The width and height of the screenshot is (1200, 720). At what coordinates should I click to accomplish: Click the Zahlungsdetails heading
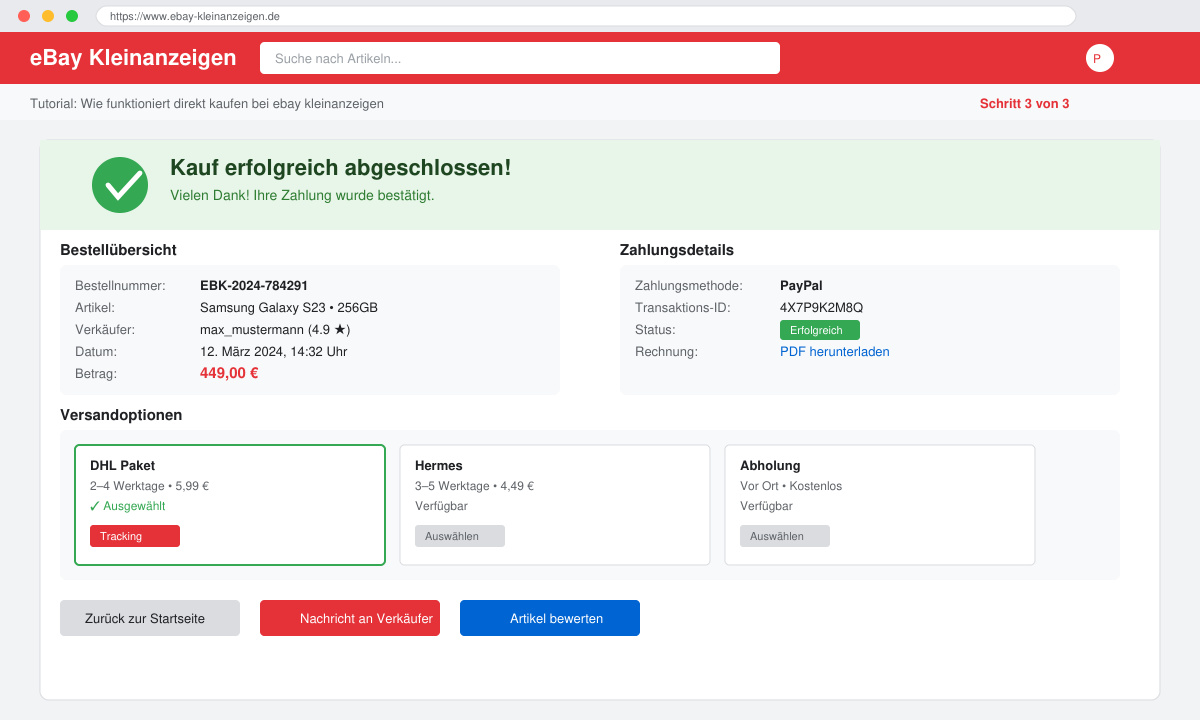pyautogui.click(x=677, y=250)
